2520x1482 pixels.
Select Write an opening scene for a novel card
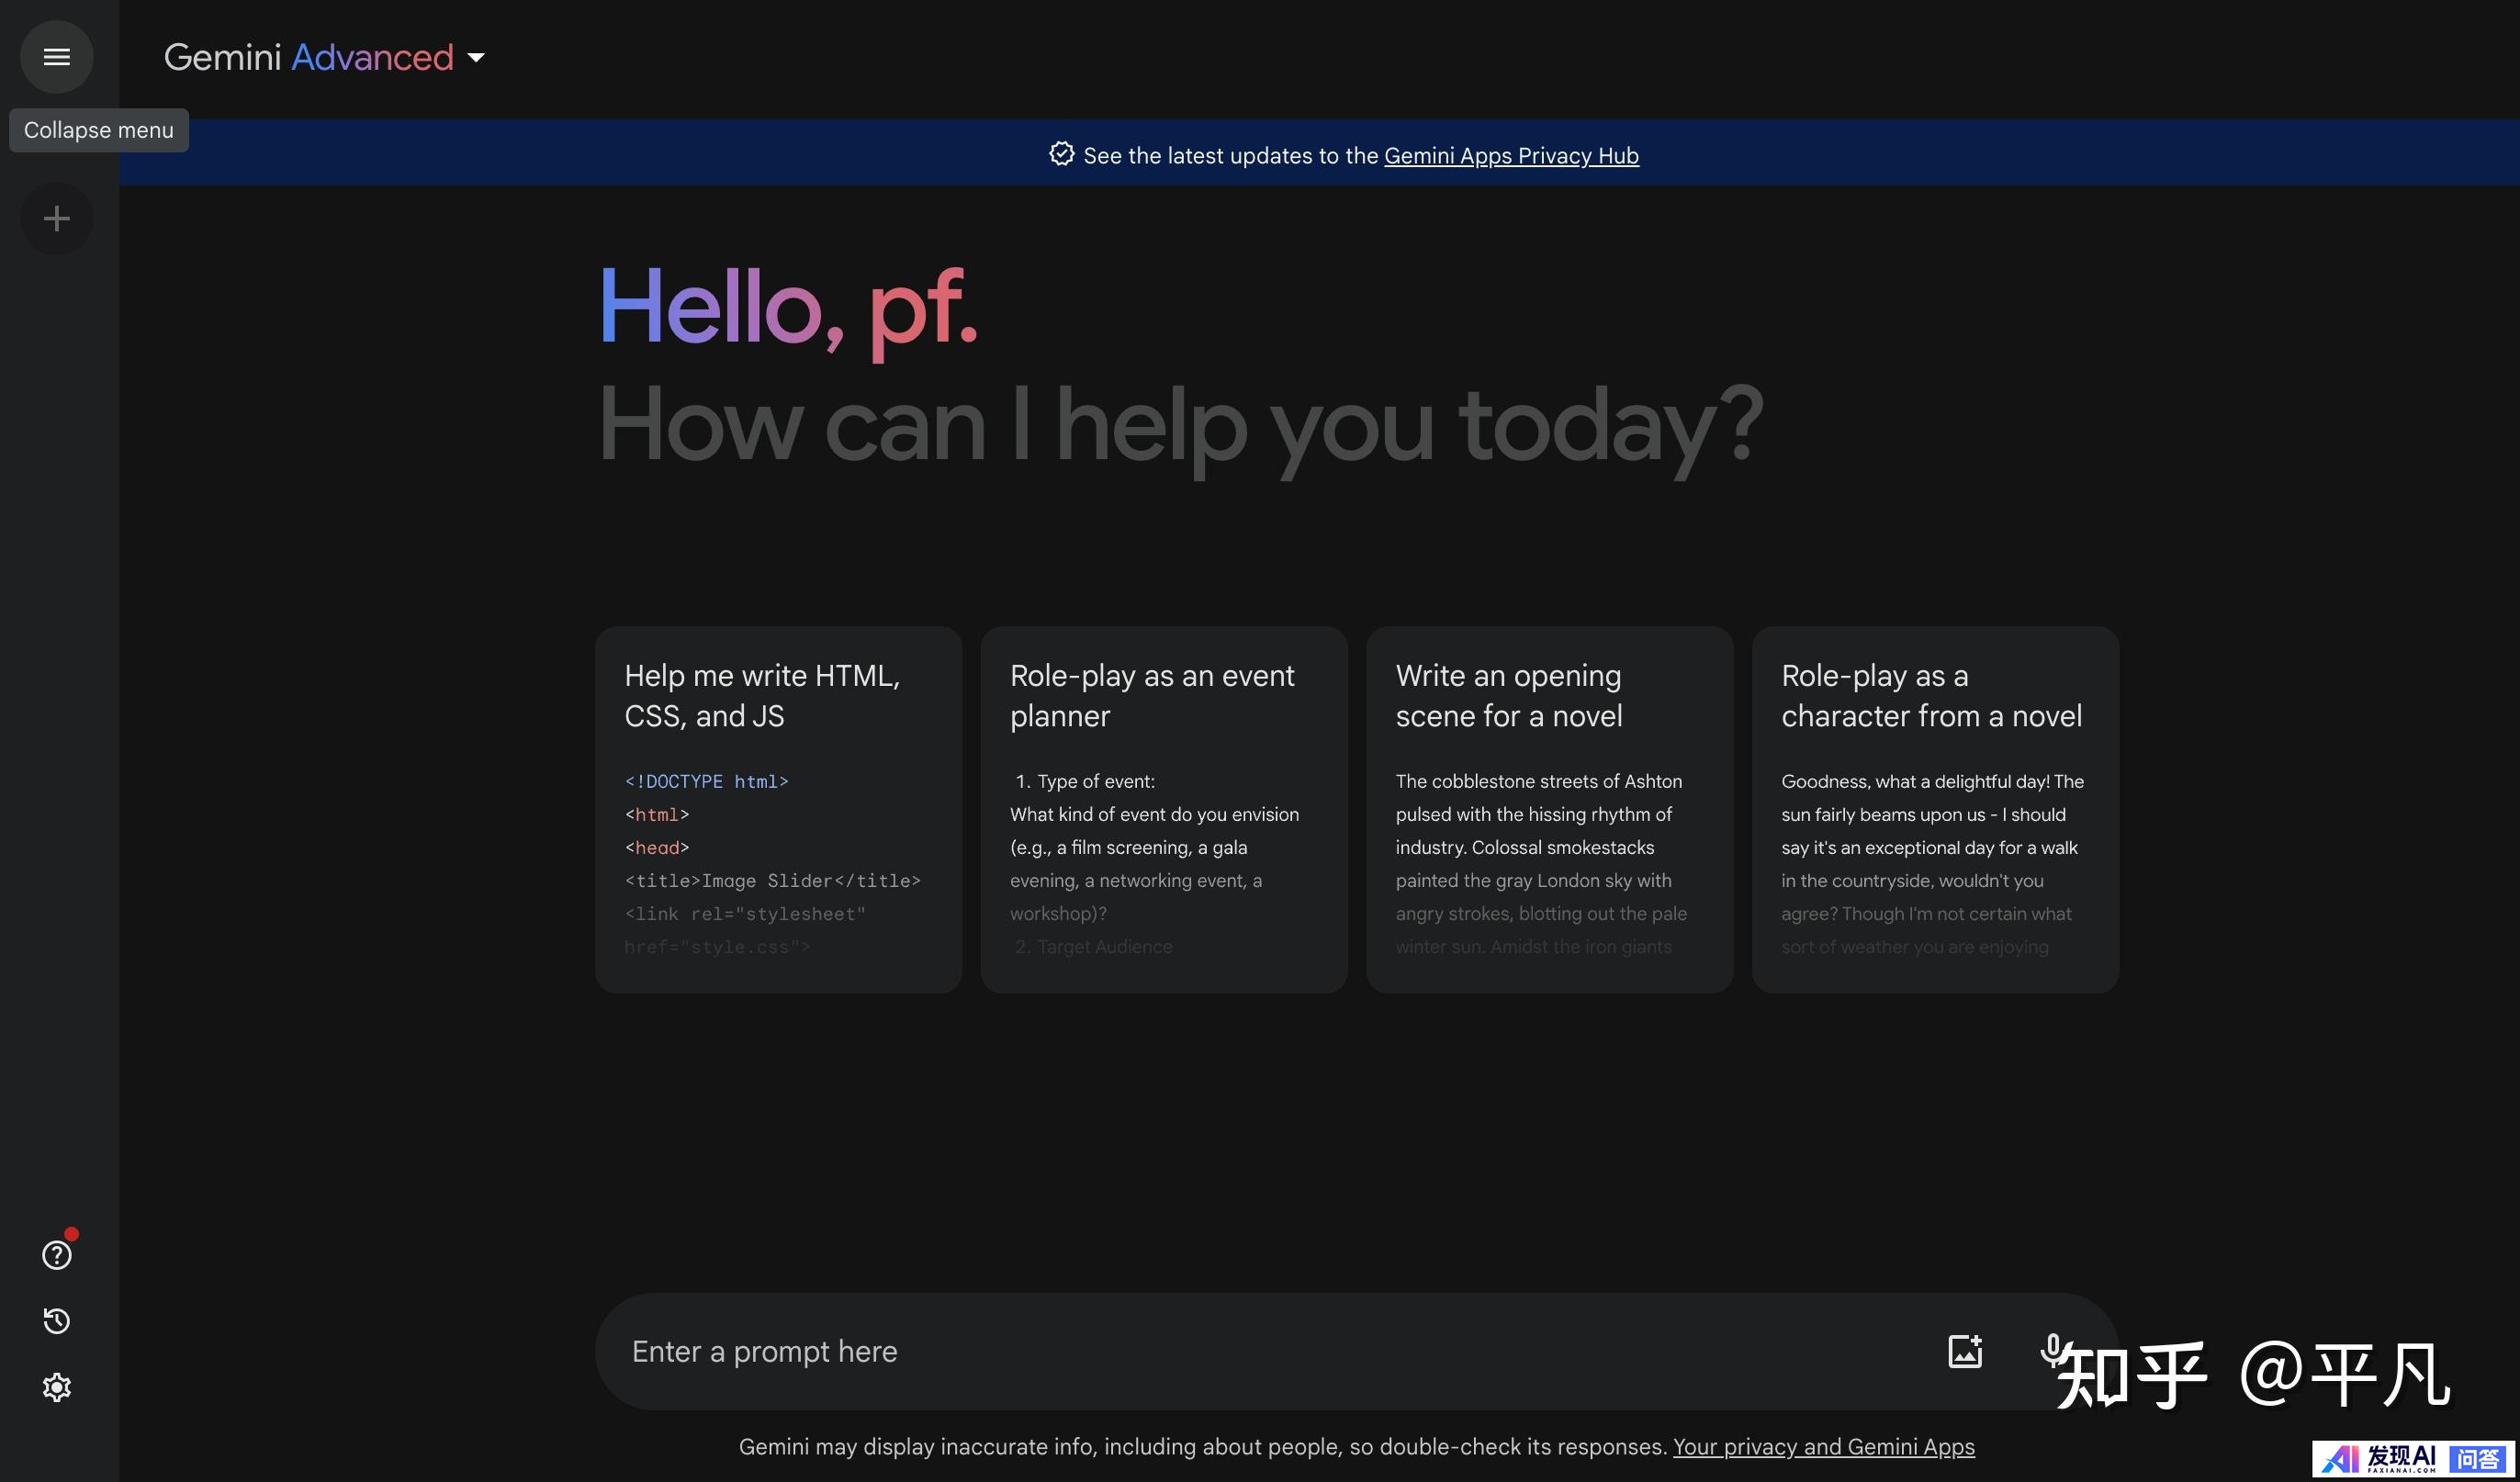tap(1550, 809)
